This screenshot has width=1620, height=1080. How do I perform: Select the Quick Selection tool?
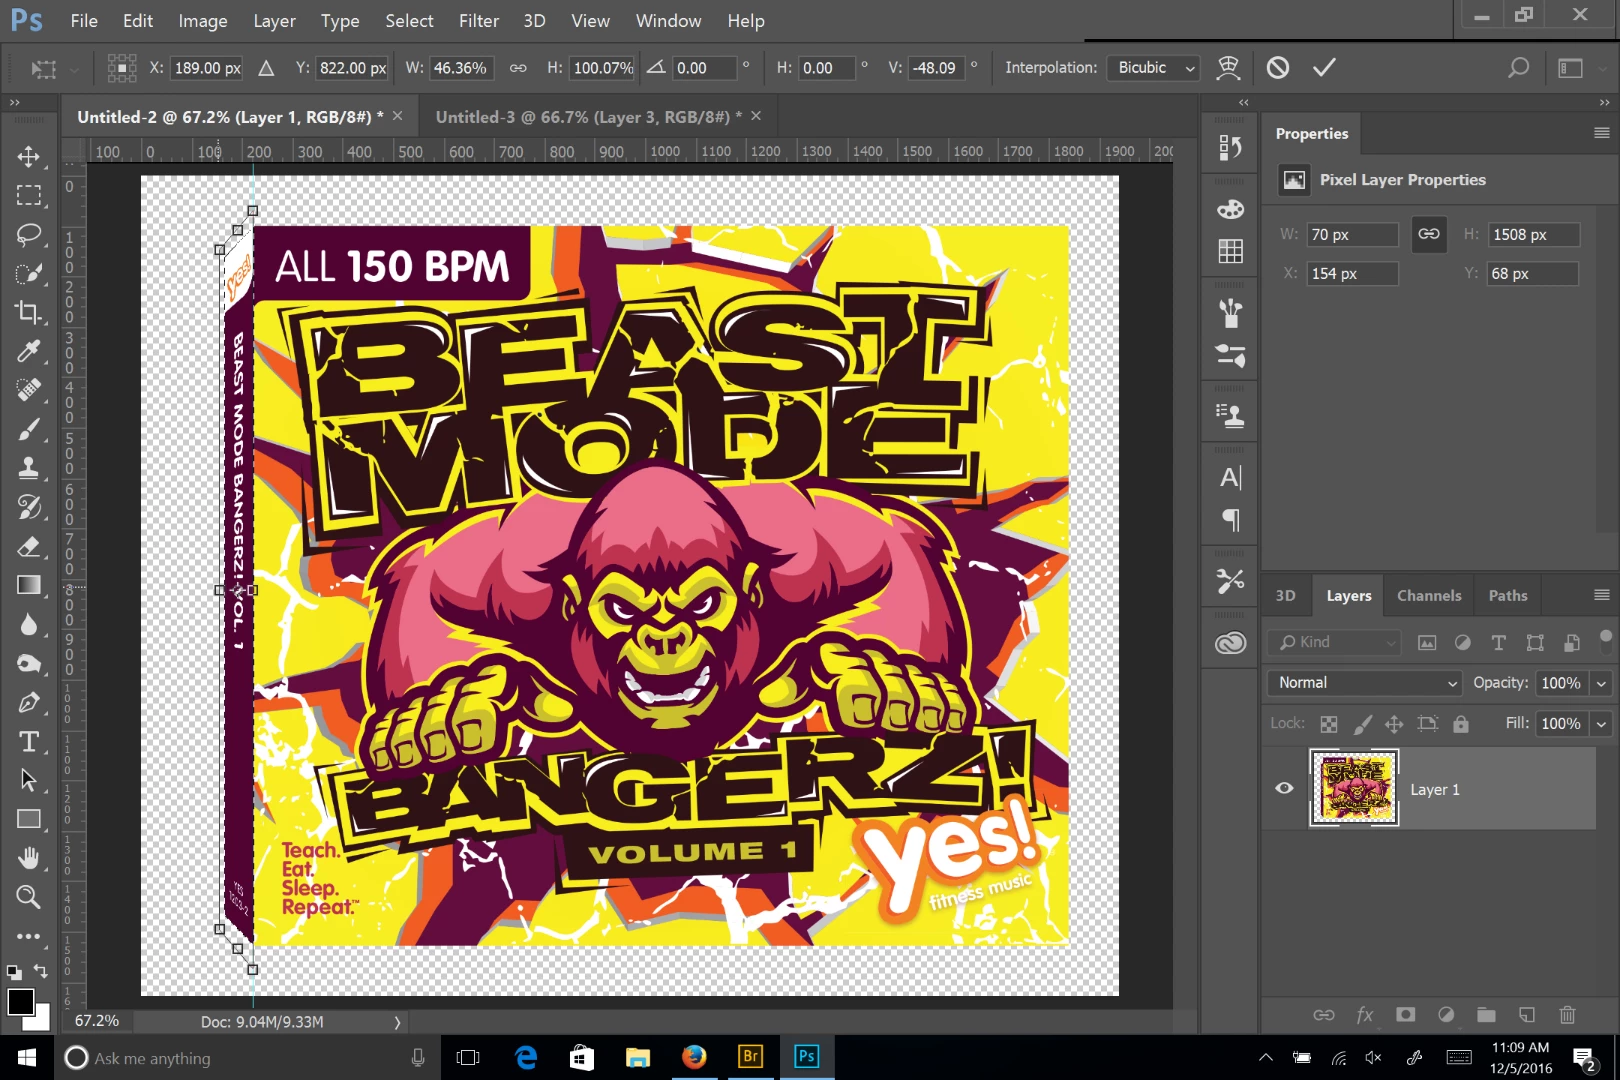coord(28,274)
